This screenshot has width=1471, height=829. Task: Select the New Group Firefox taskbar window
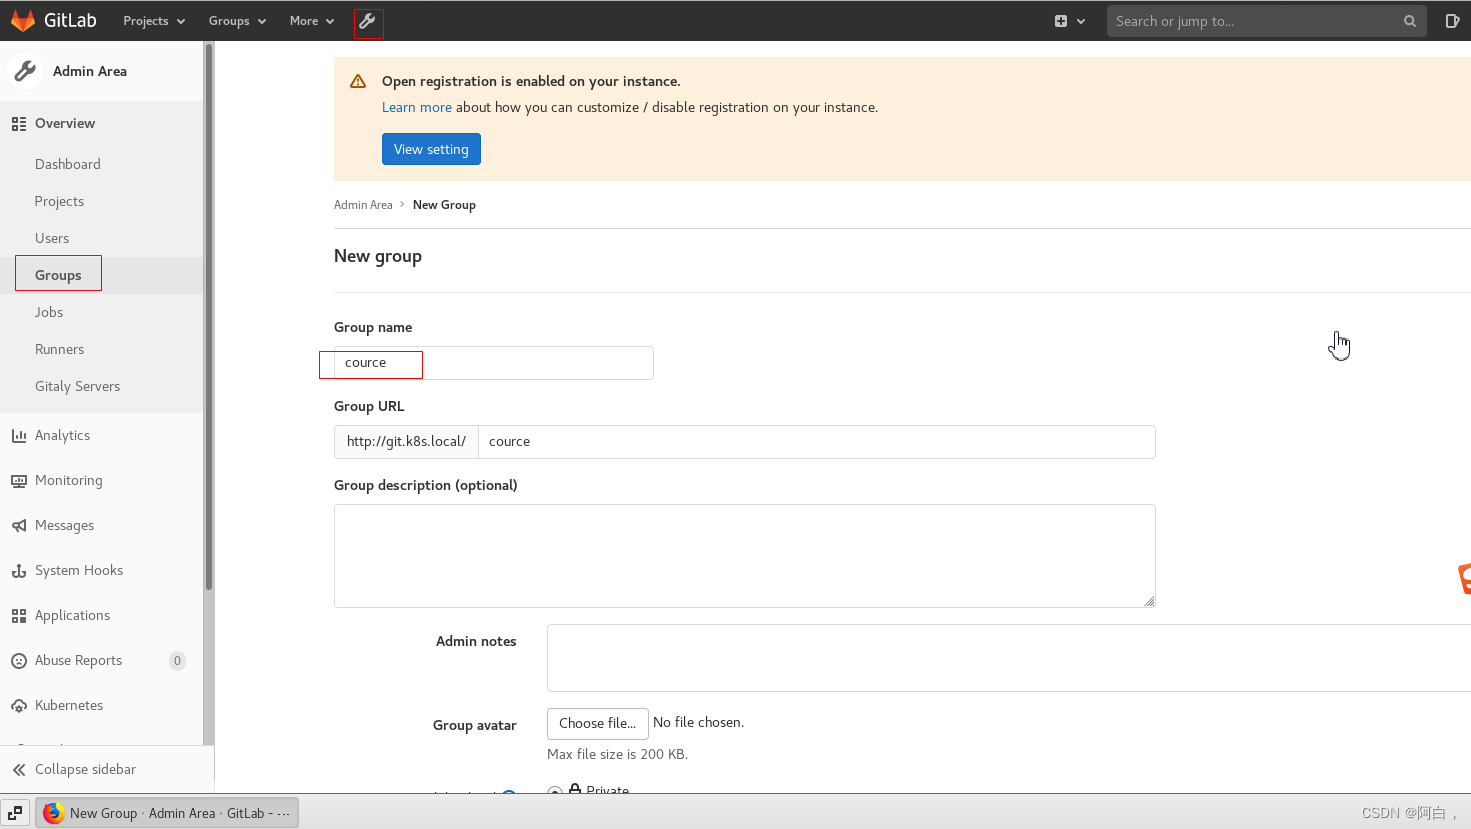pos(168,813)
